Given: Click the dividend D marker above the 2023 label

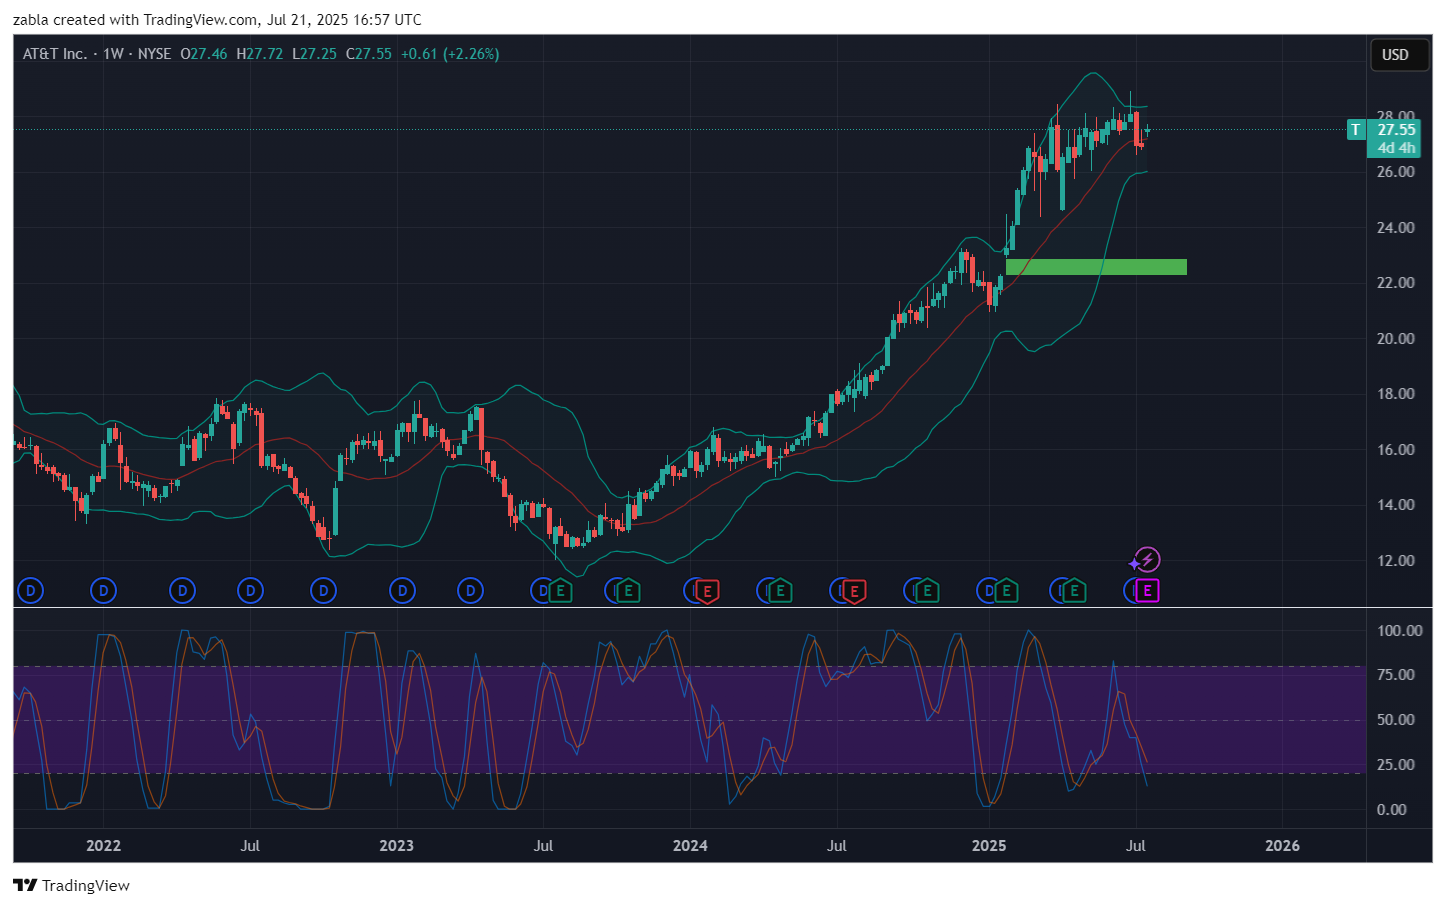Looking at the screenshot, I should click(x=402, y=591).
